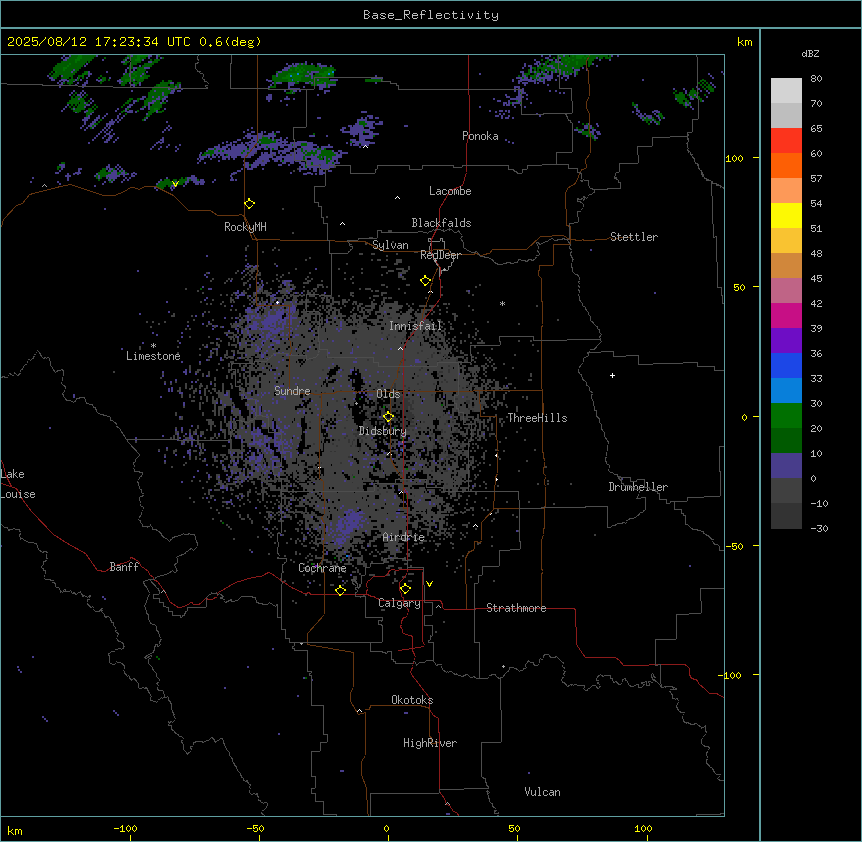
Task: Click the RockyMH label
Action: [245, 227]
